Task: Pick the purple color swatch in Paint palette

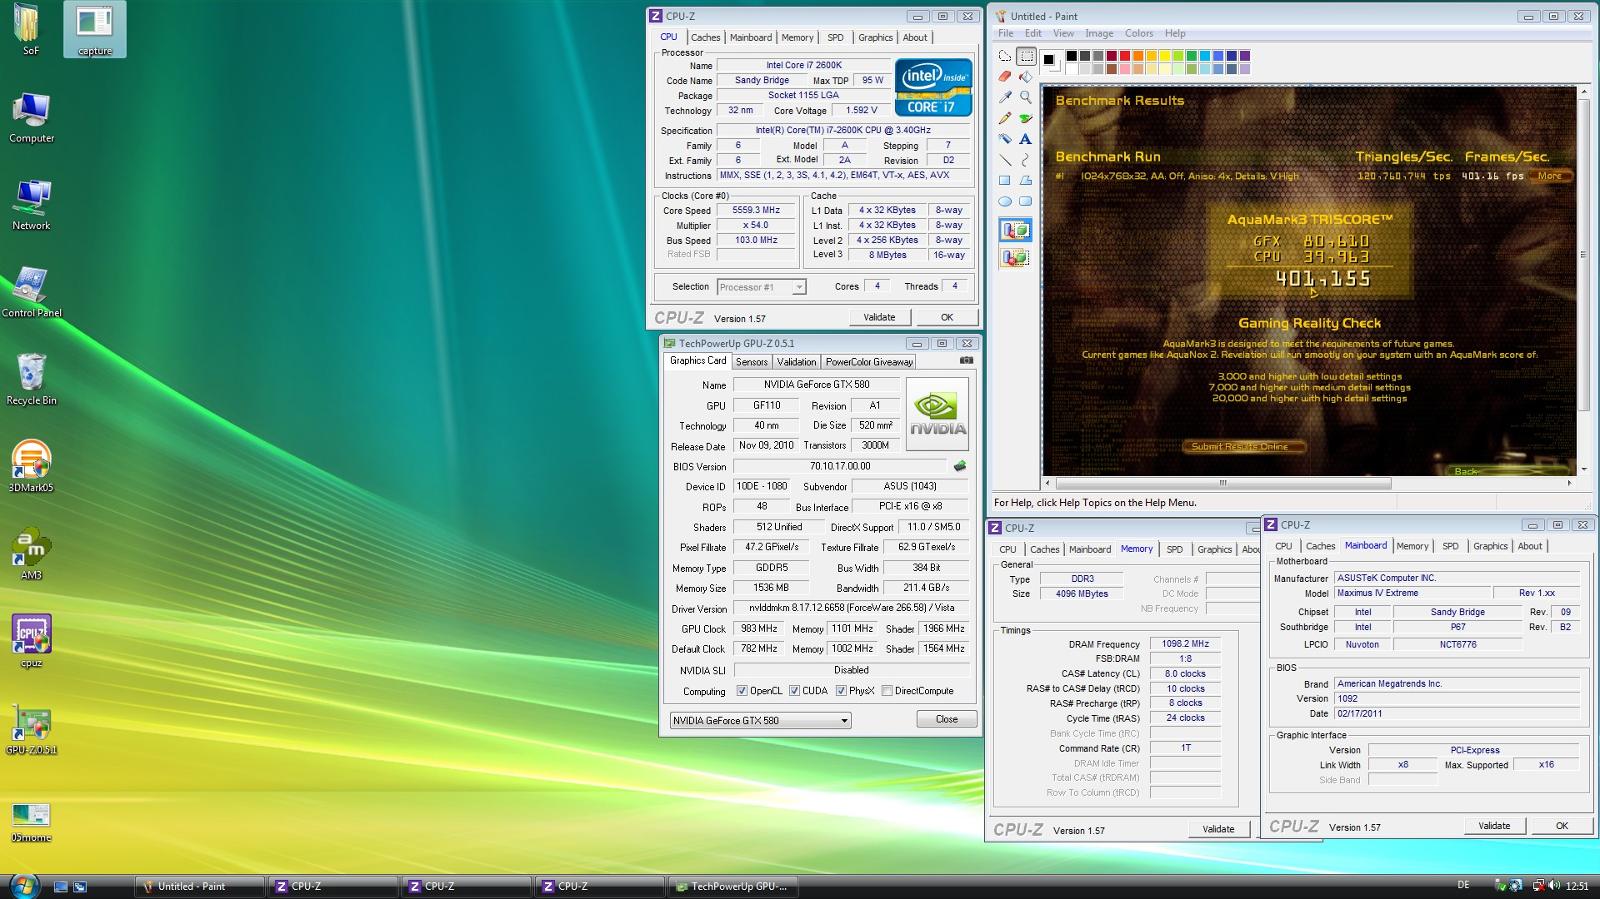Action: pos(1245,56)
